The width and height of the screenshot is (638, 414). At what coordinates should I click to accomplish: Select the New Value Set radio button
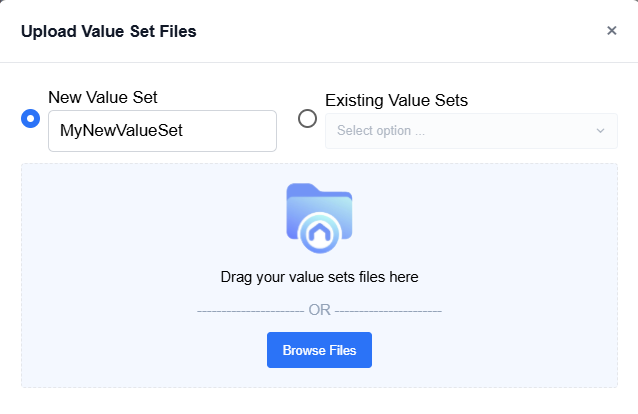click(31, 118)
